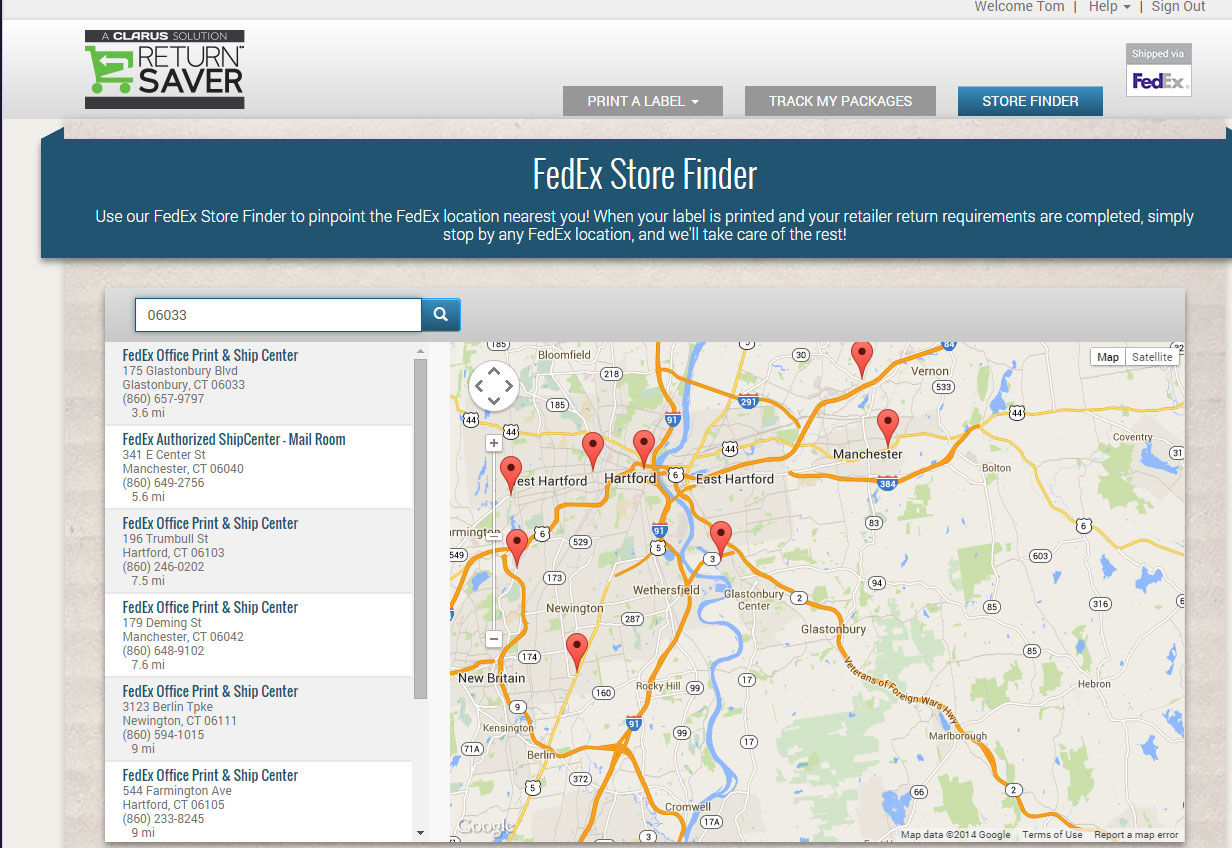Click the zip code search field
The height and width of the screenshot is (848, 1232).
(278, 315)
